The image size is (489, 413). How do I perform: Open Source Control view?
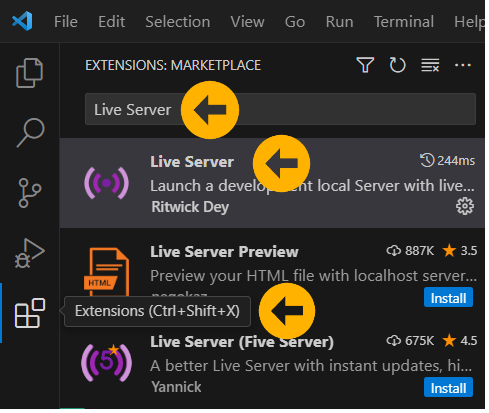click(29, 193)
